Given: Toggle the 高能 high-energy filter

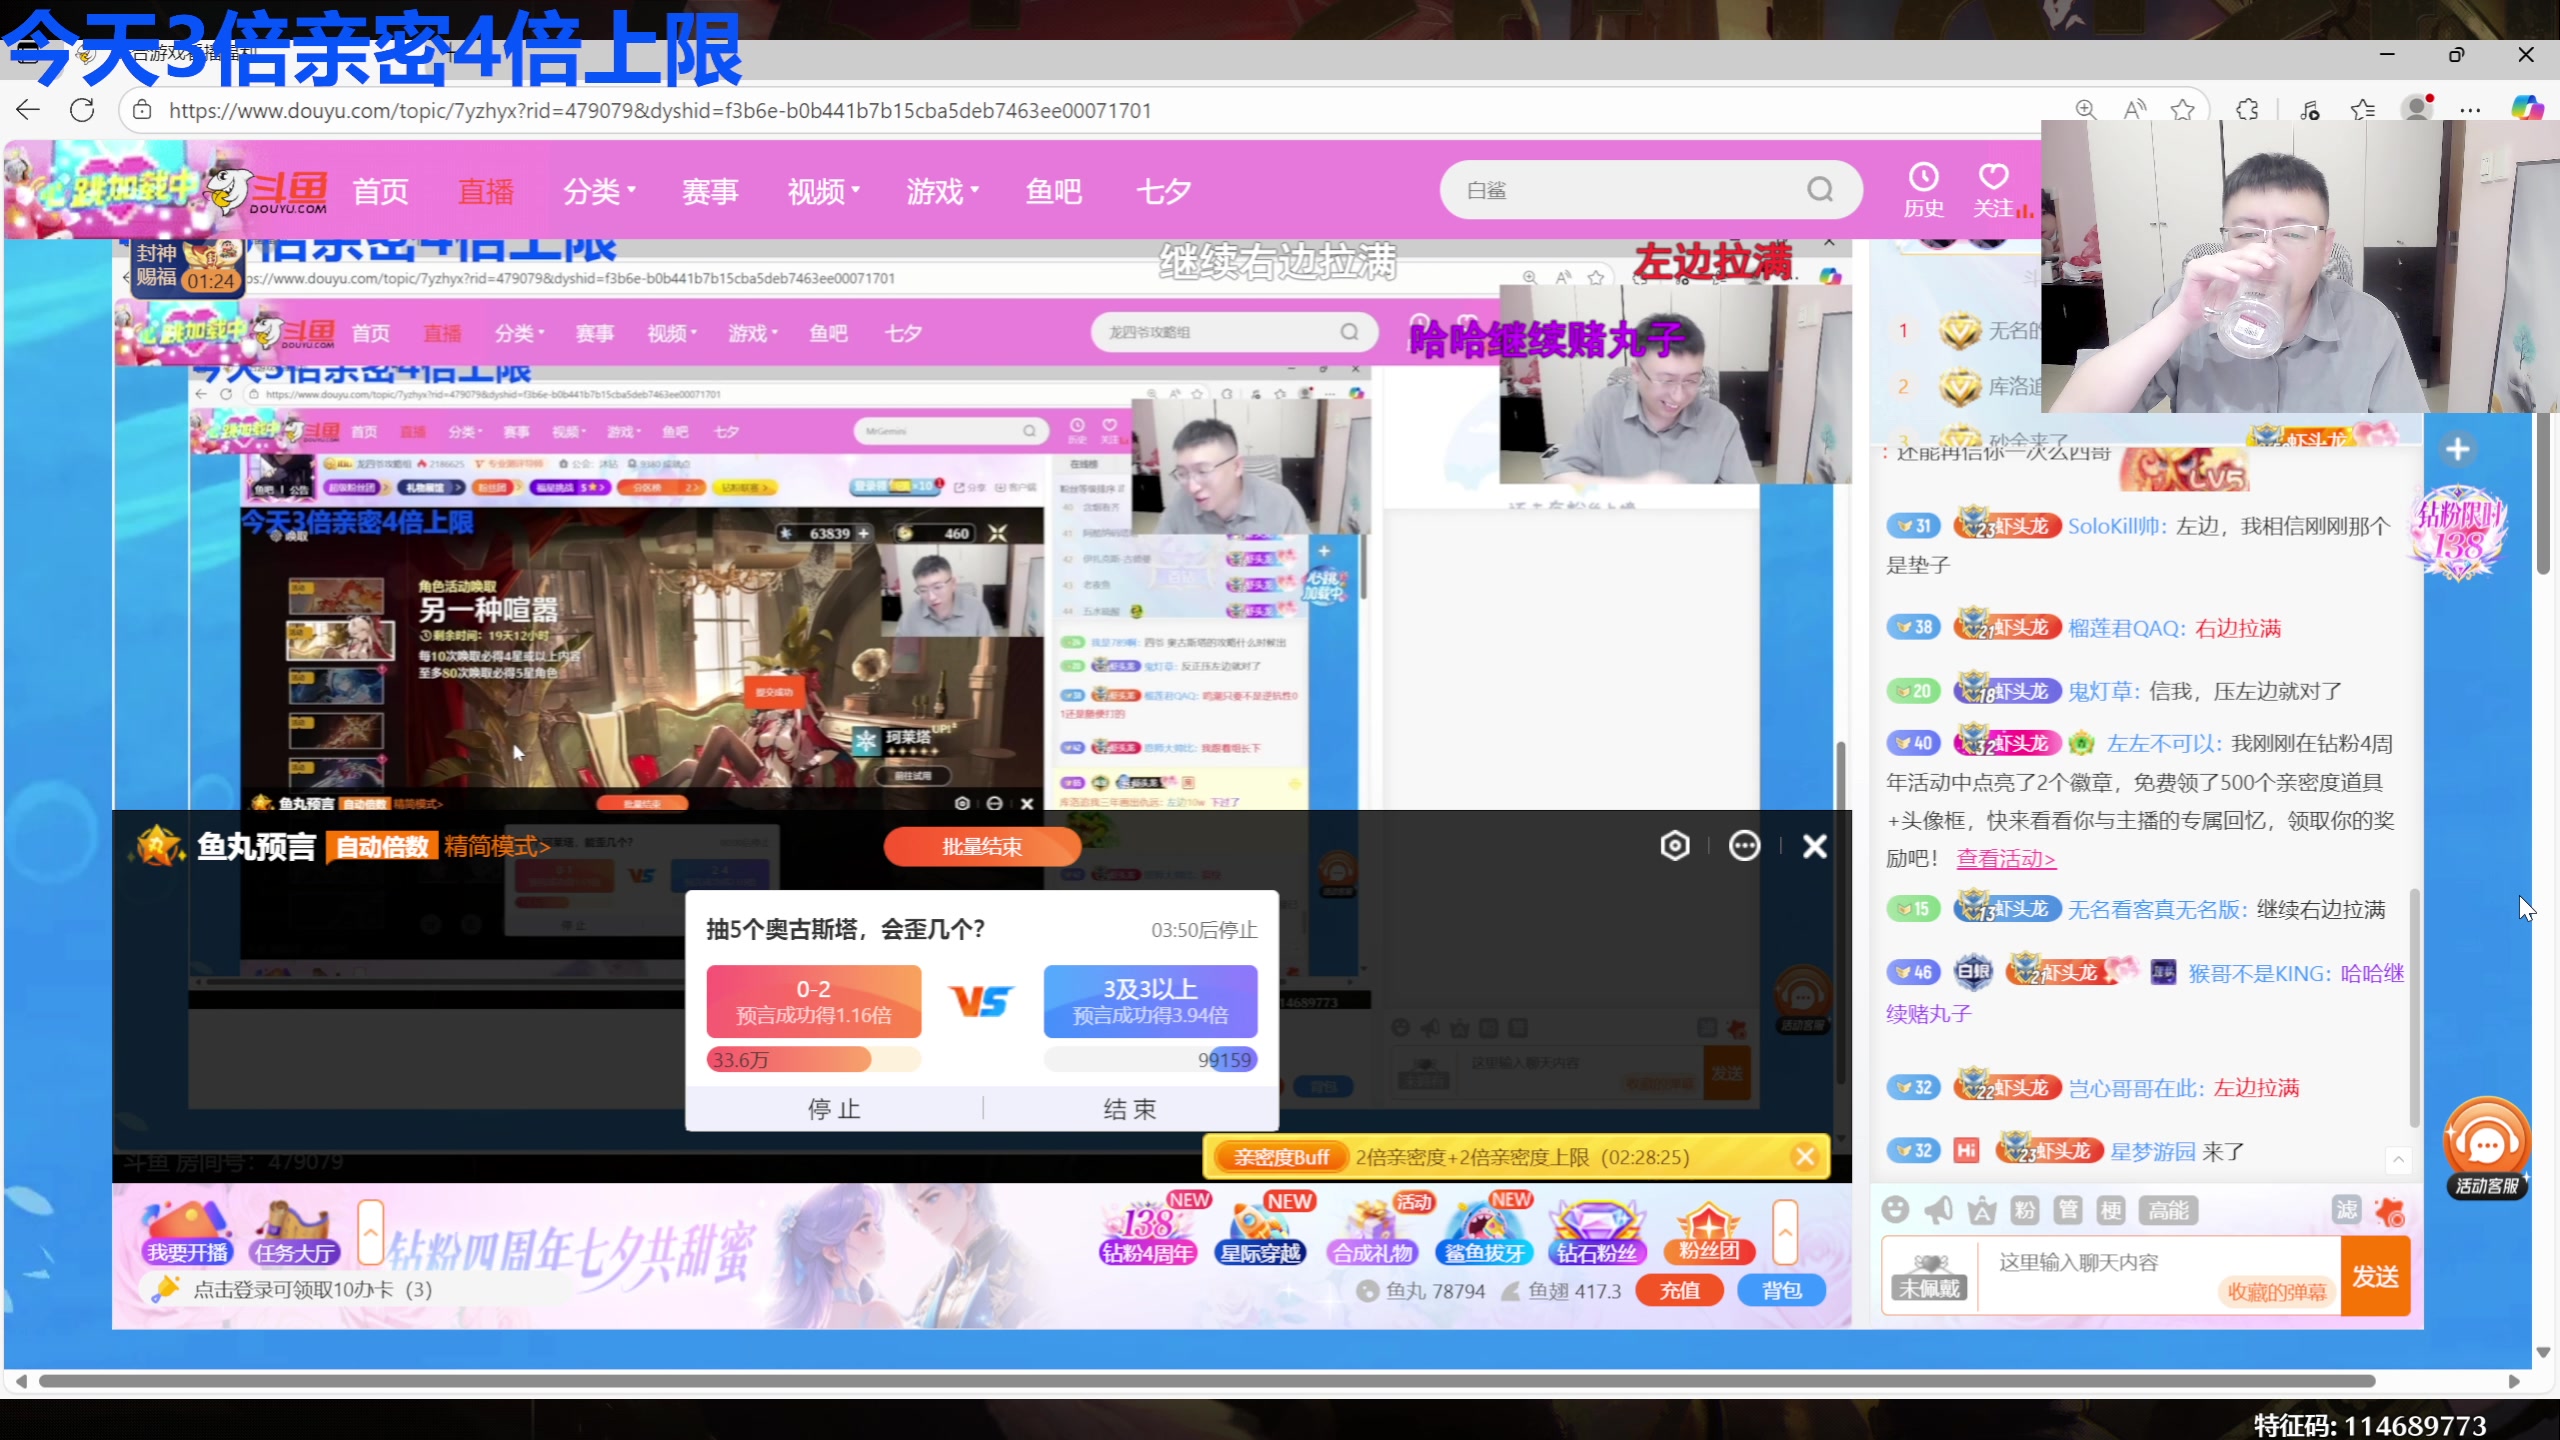Looking at the screenshot, I should pyautogui.click(x=2168, y=1211).
